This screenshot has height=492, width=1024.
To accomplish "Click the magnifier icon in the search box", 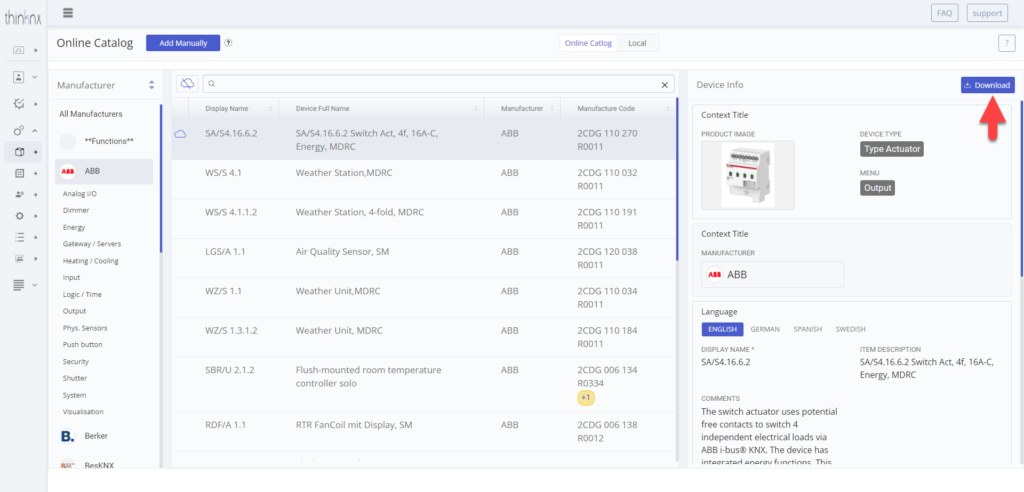I will click(212, 84).
